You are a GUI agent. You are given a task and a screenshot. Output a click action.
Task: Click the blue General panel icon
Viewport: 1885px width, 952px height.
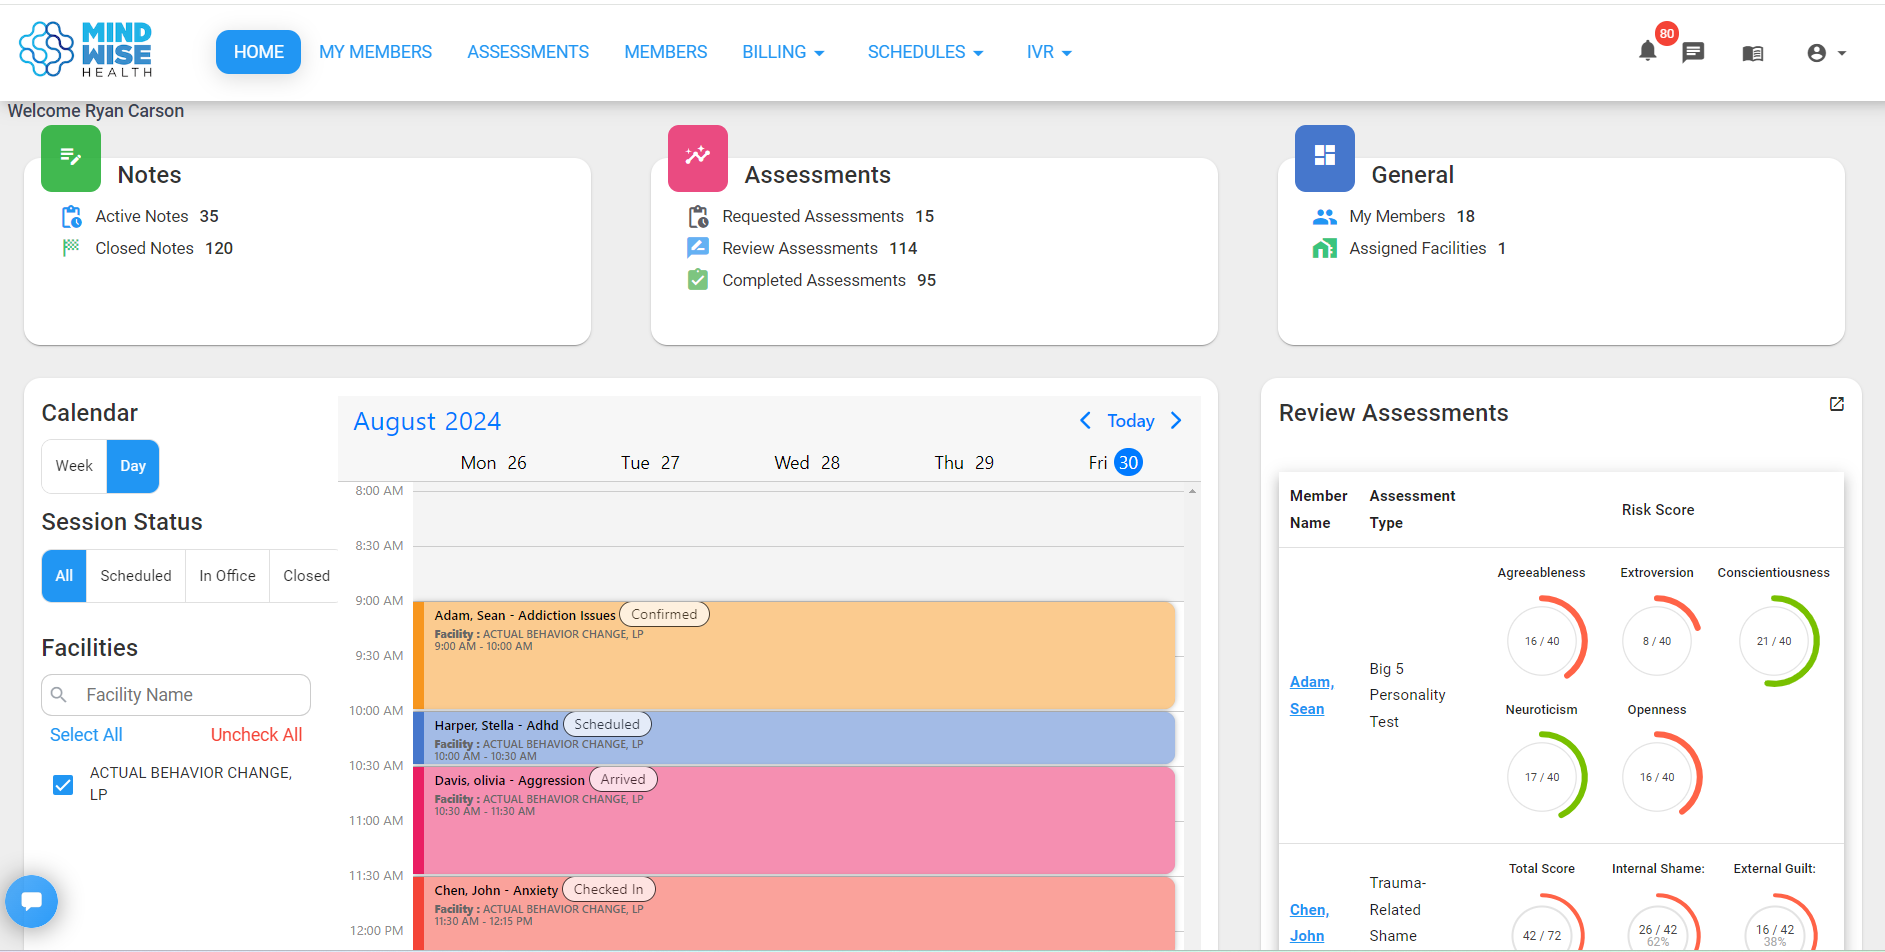pyautogui.click(x=1324, y=158)
